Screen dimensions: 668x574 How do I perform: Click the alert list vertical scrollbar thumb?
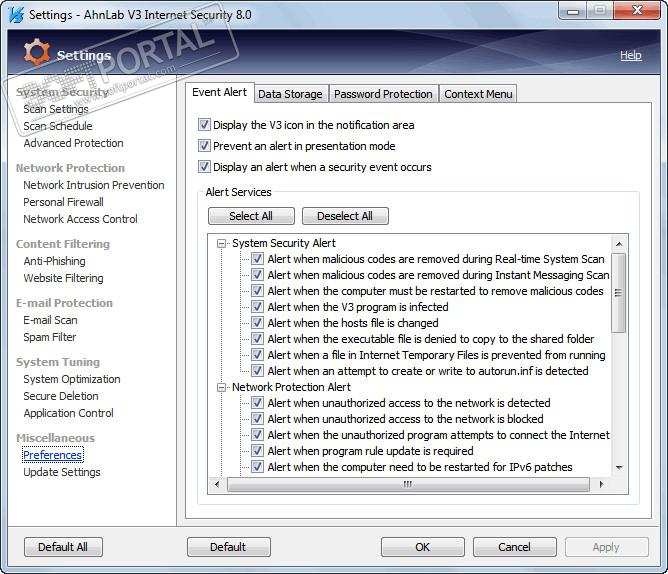(619, 292)
